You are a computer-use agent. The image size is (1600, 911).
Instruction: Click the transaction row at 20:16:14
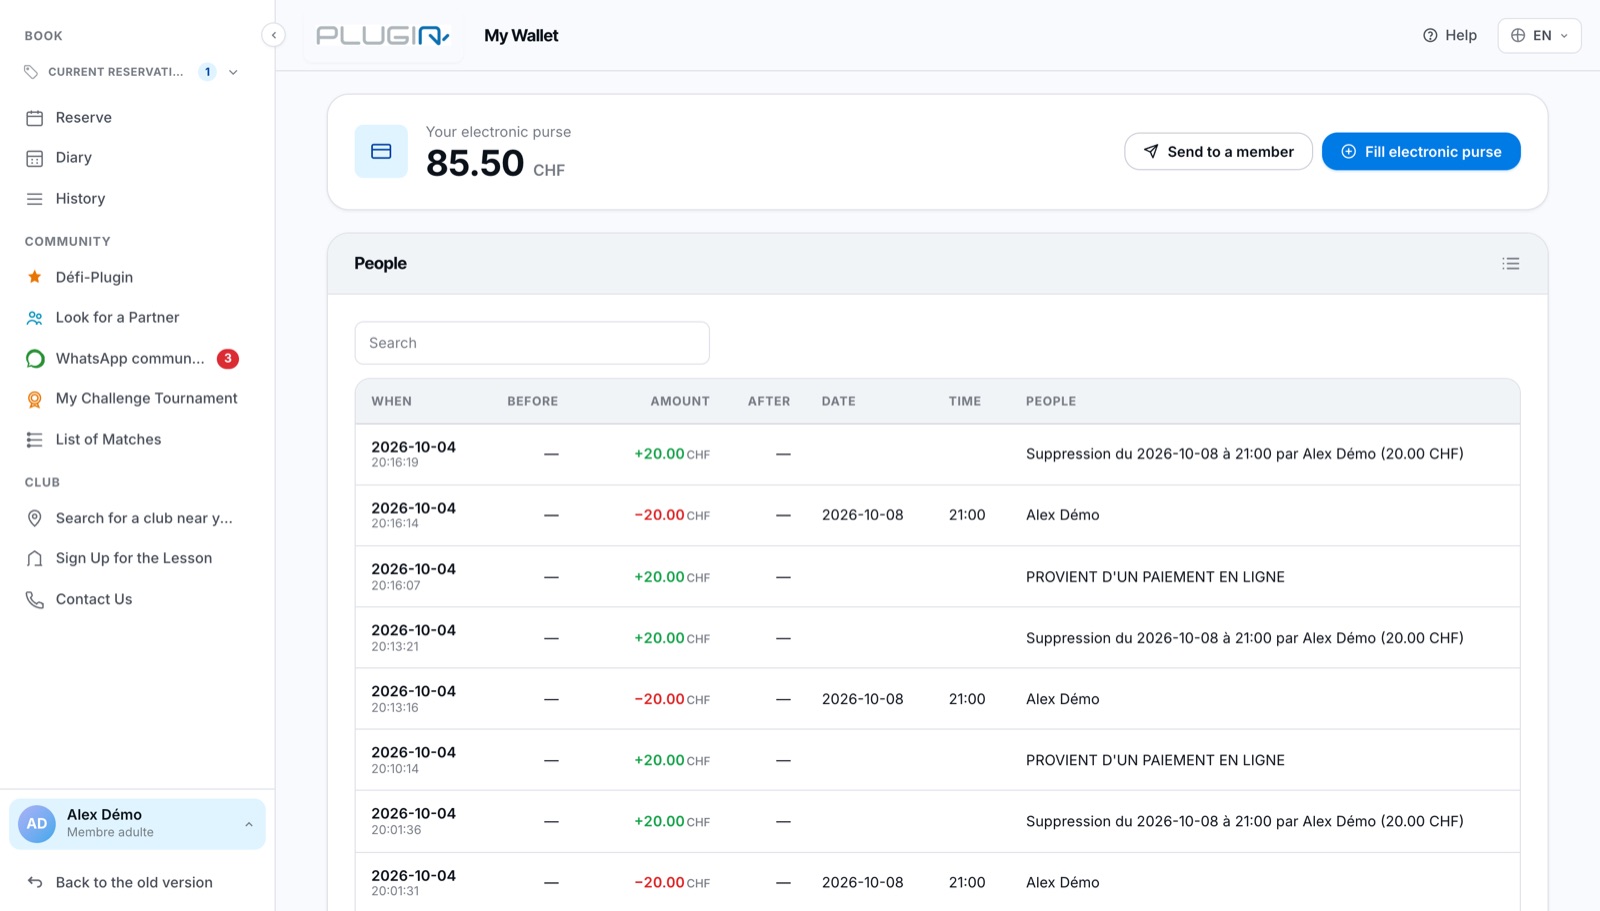pyautogui.click(x=937, y=515)
